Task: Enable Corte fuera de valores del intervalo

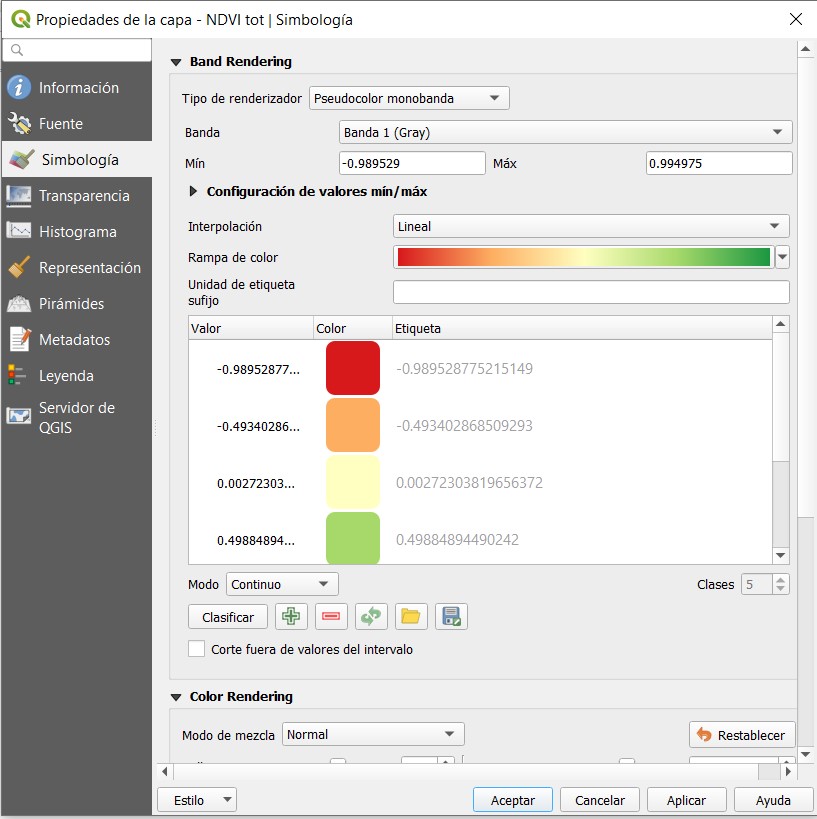Action: tap(196, 649)
